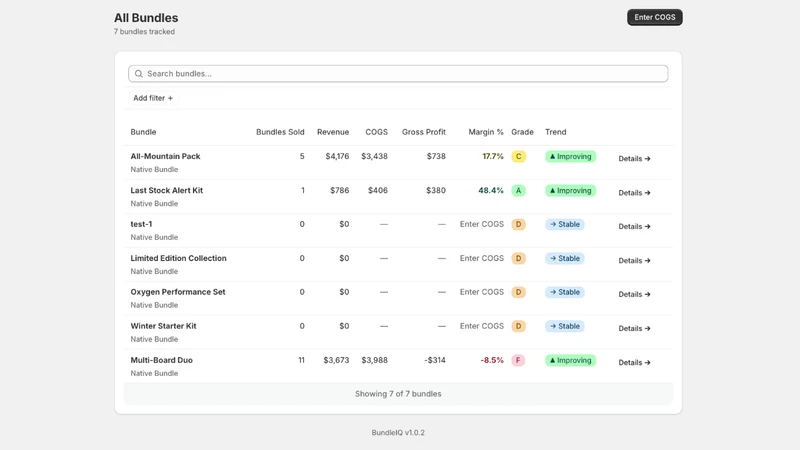800x450 pixels.
Task: Click the 7 bundles tracked subtitle
Action: (x=144, y=32)
